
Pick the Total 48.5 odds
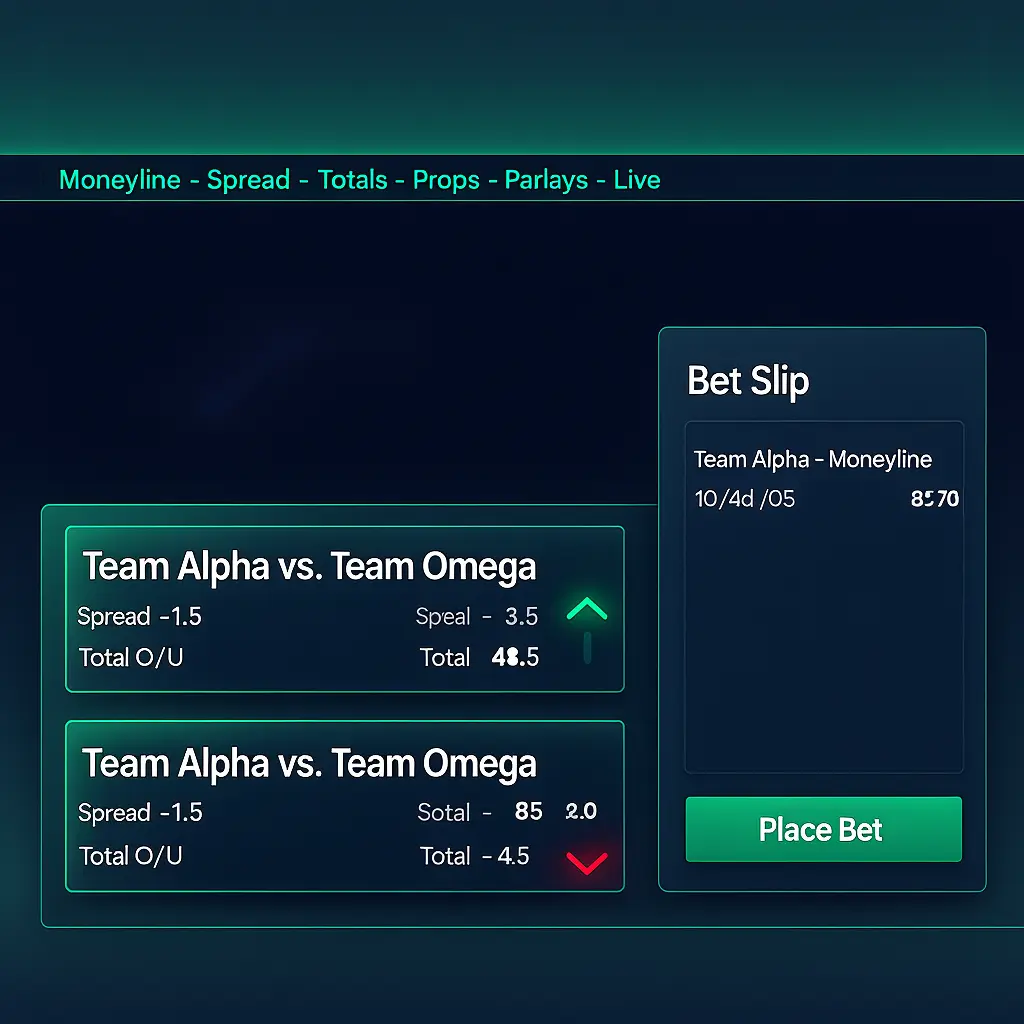pos(515,657)
